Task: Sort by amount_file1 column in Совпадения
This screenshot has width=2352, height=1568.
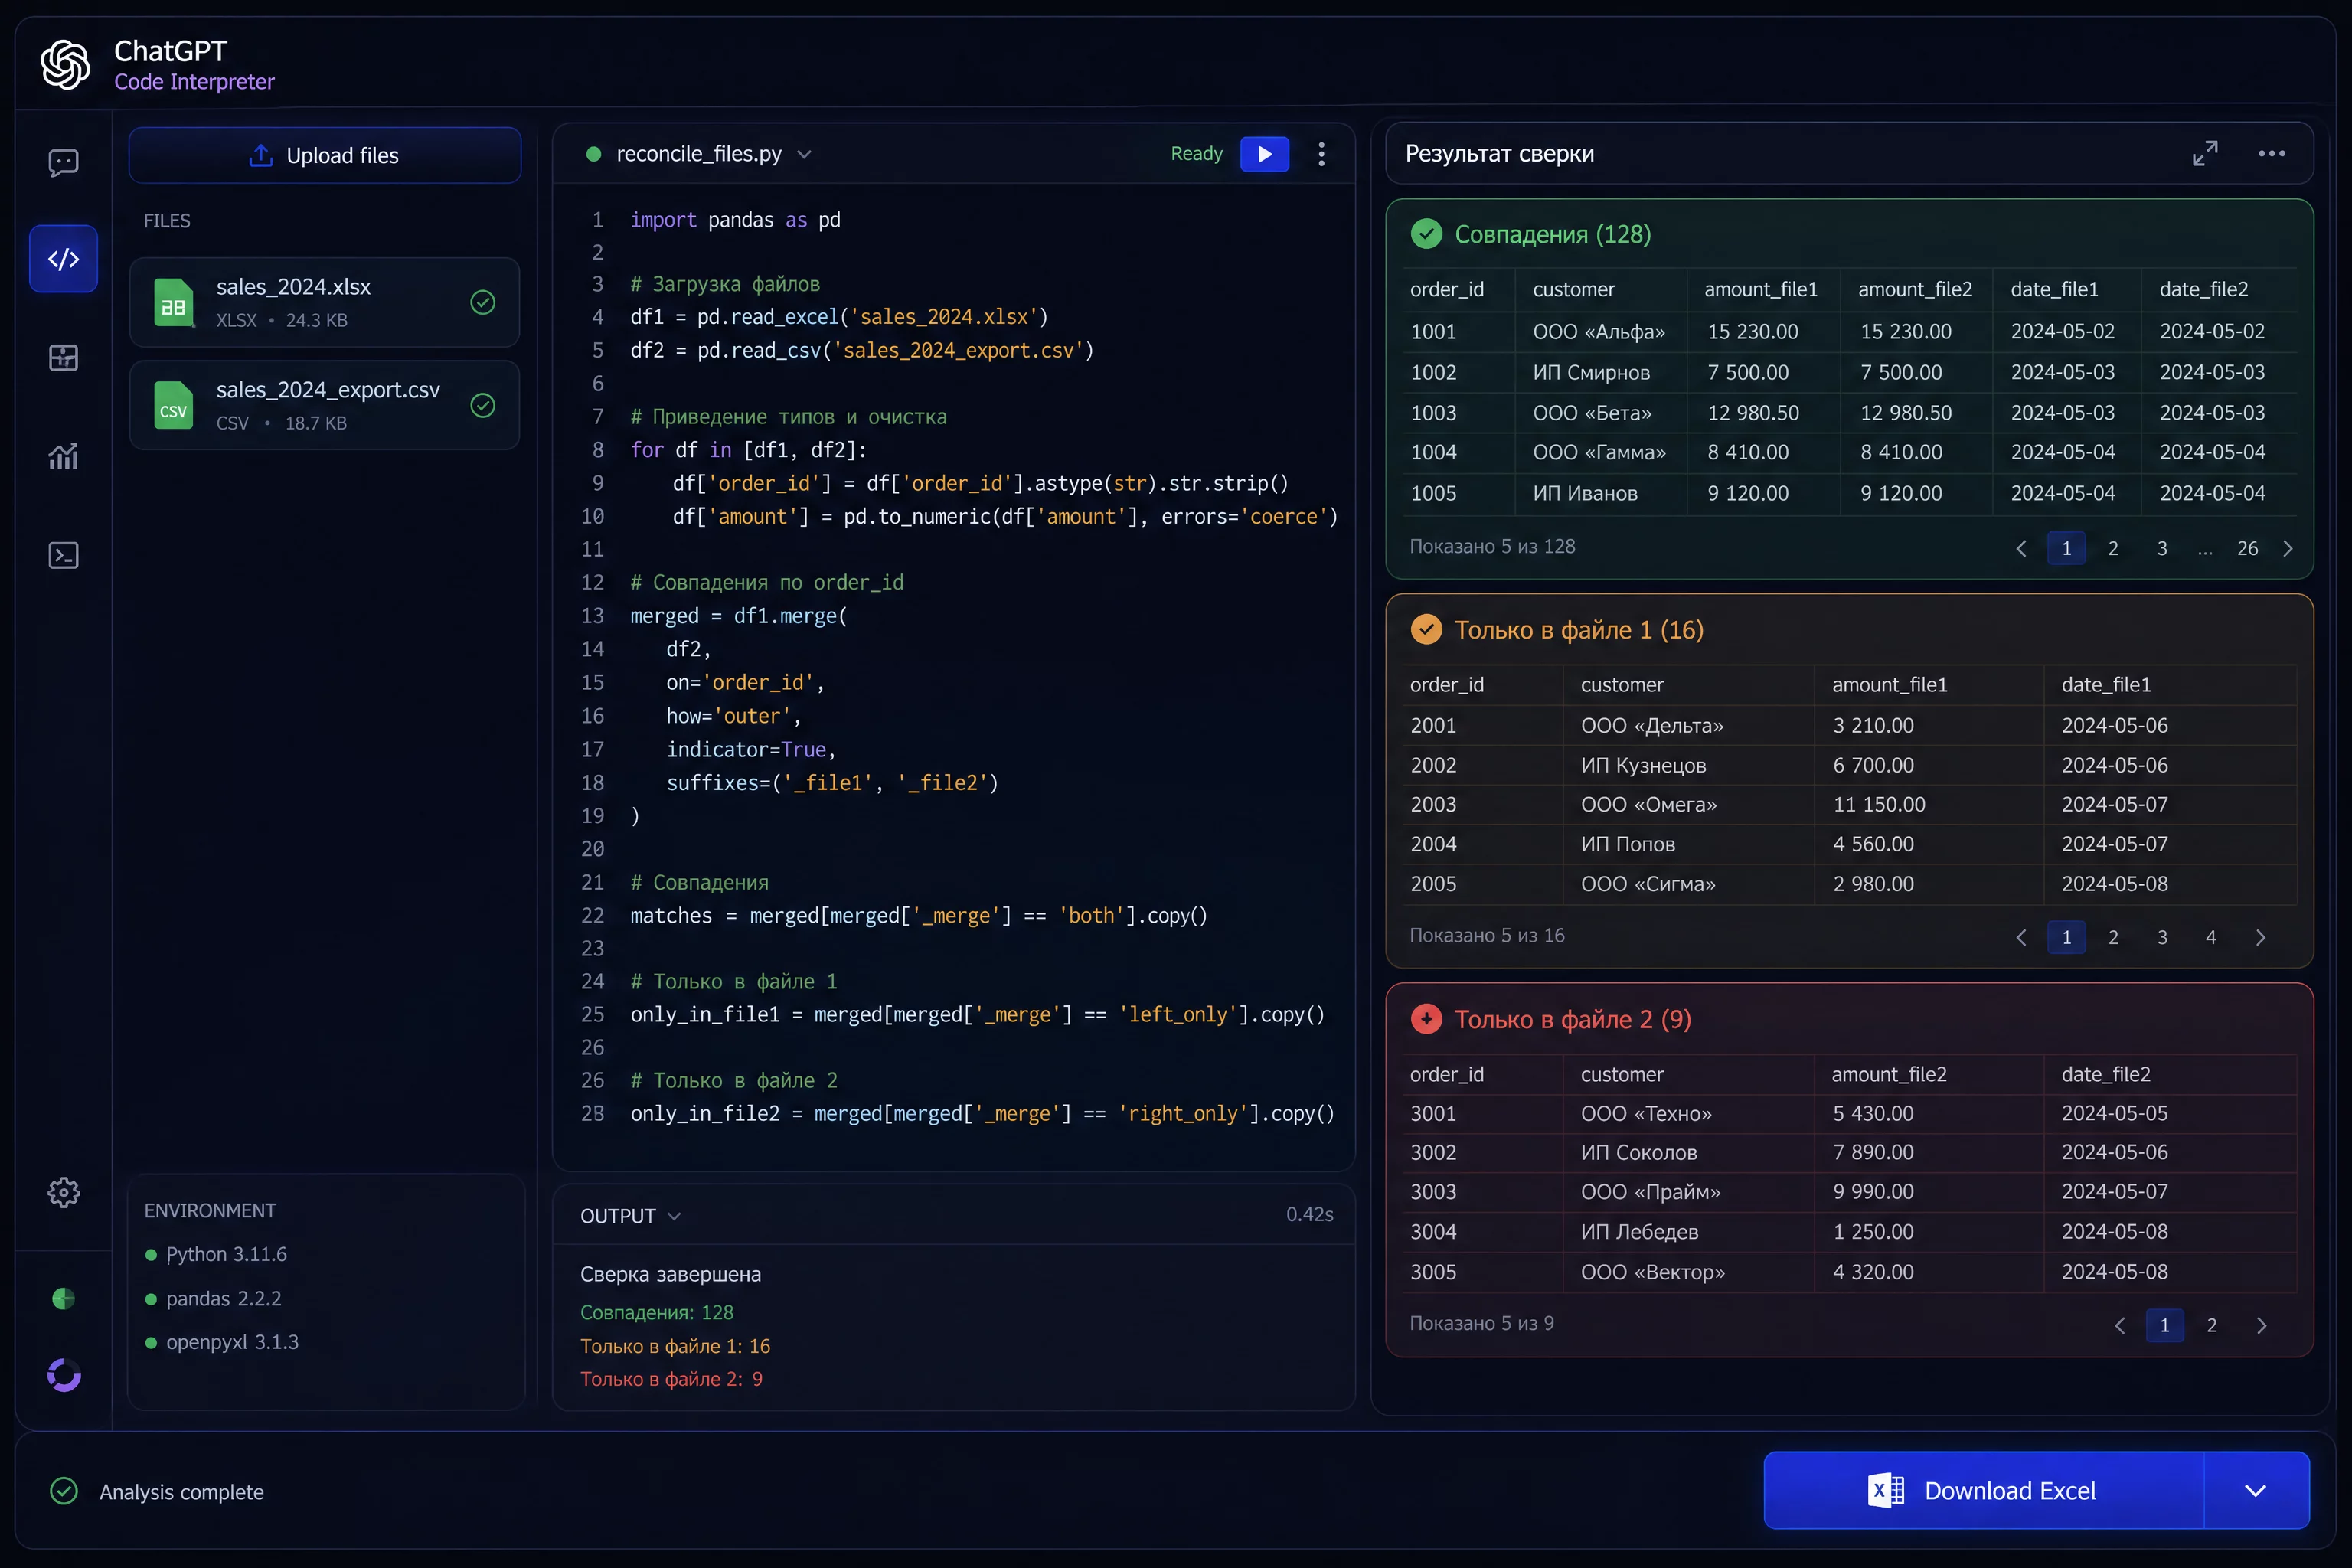Action: (1761, 289)
